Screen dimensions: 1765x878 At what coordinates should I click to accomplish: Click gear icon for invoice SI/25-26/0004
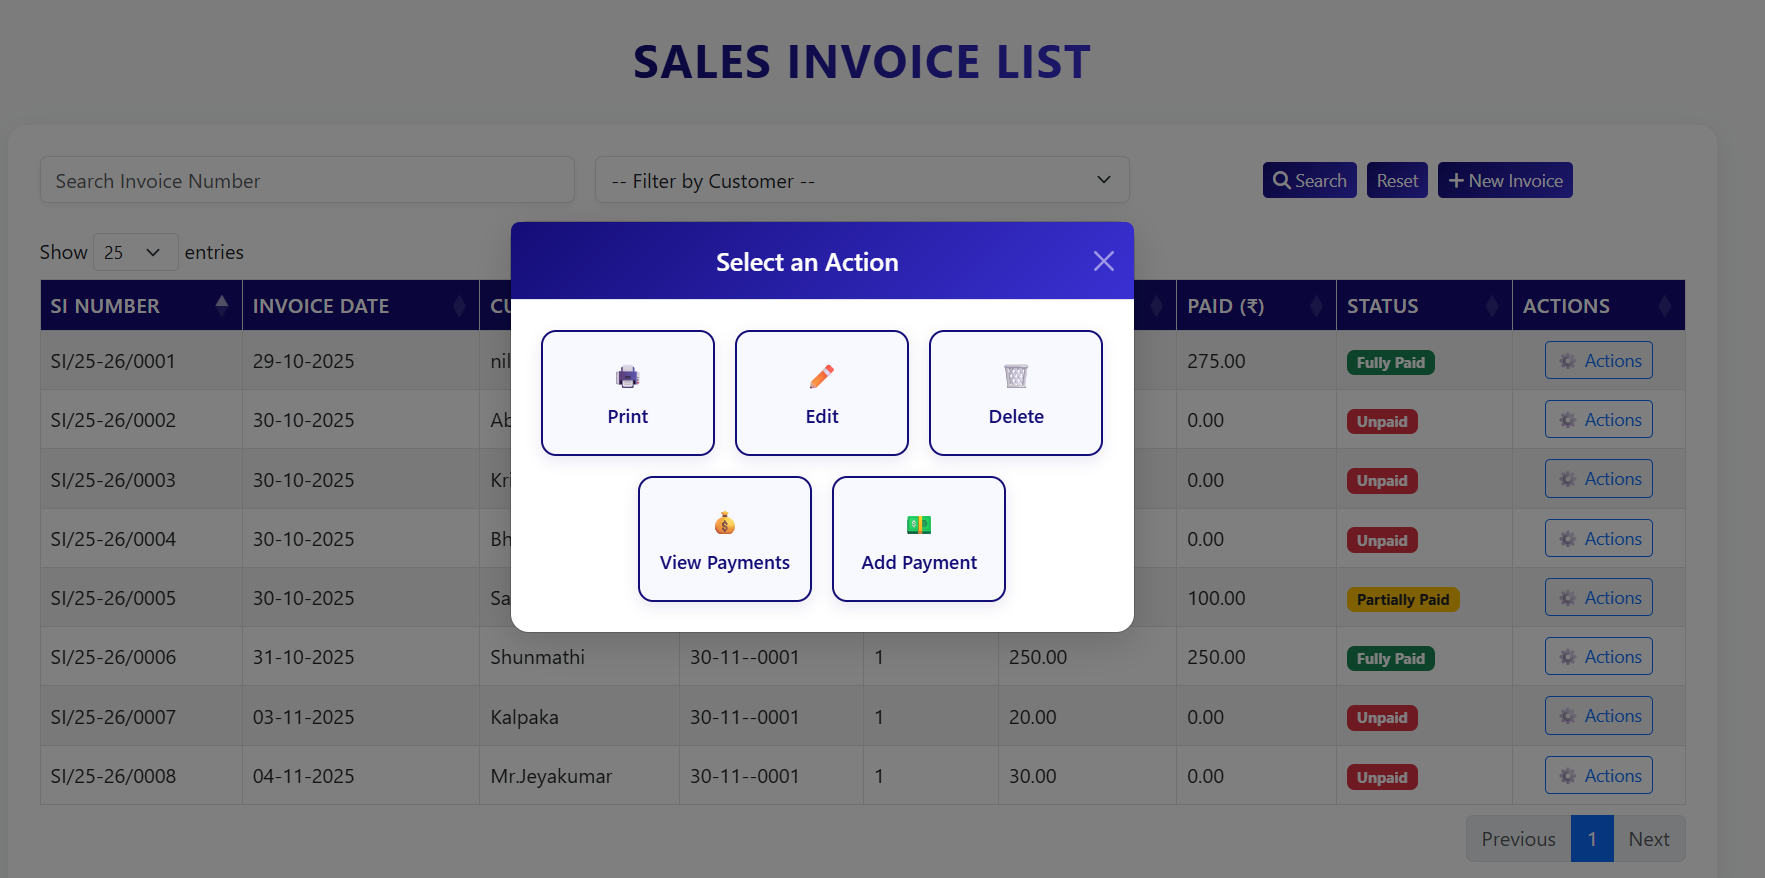coord(1568,539)
